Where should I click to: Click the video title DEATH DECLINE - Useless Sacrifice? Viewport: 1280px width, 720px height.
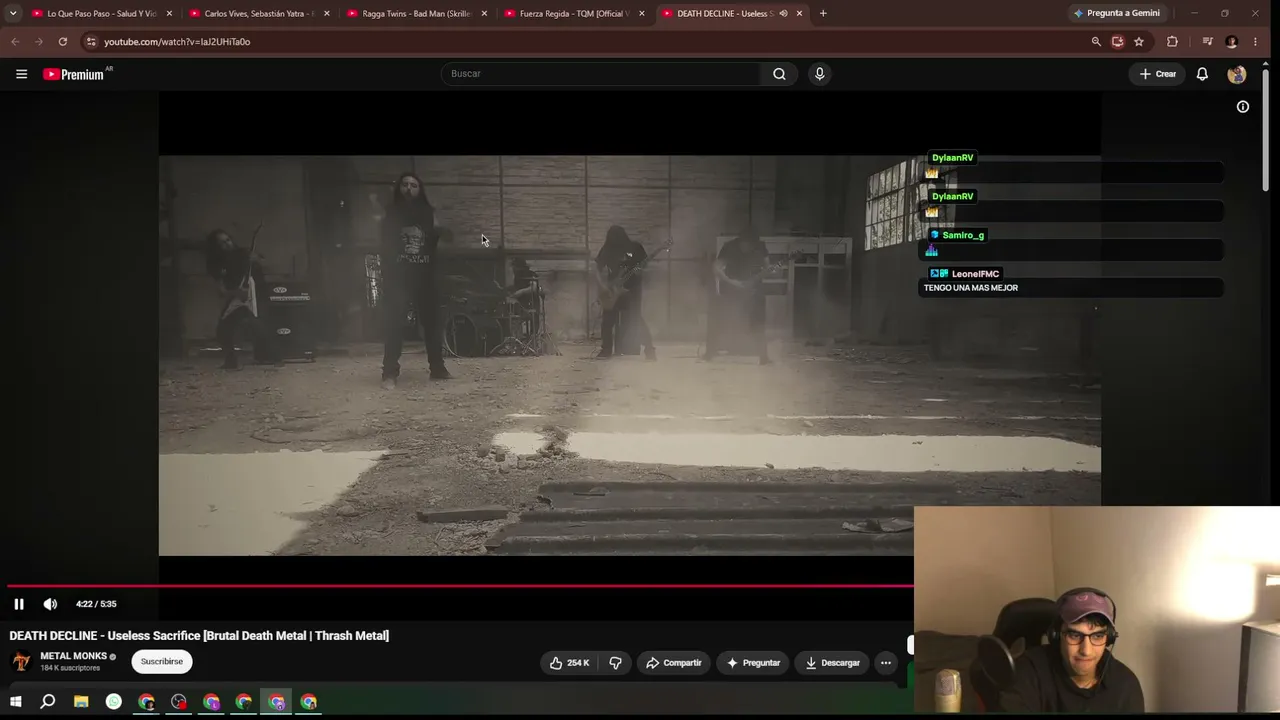pyautogui.click(x=199, y=636)
